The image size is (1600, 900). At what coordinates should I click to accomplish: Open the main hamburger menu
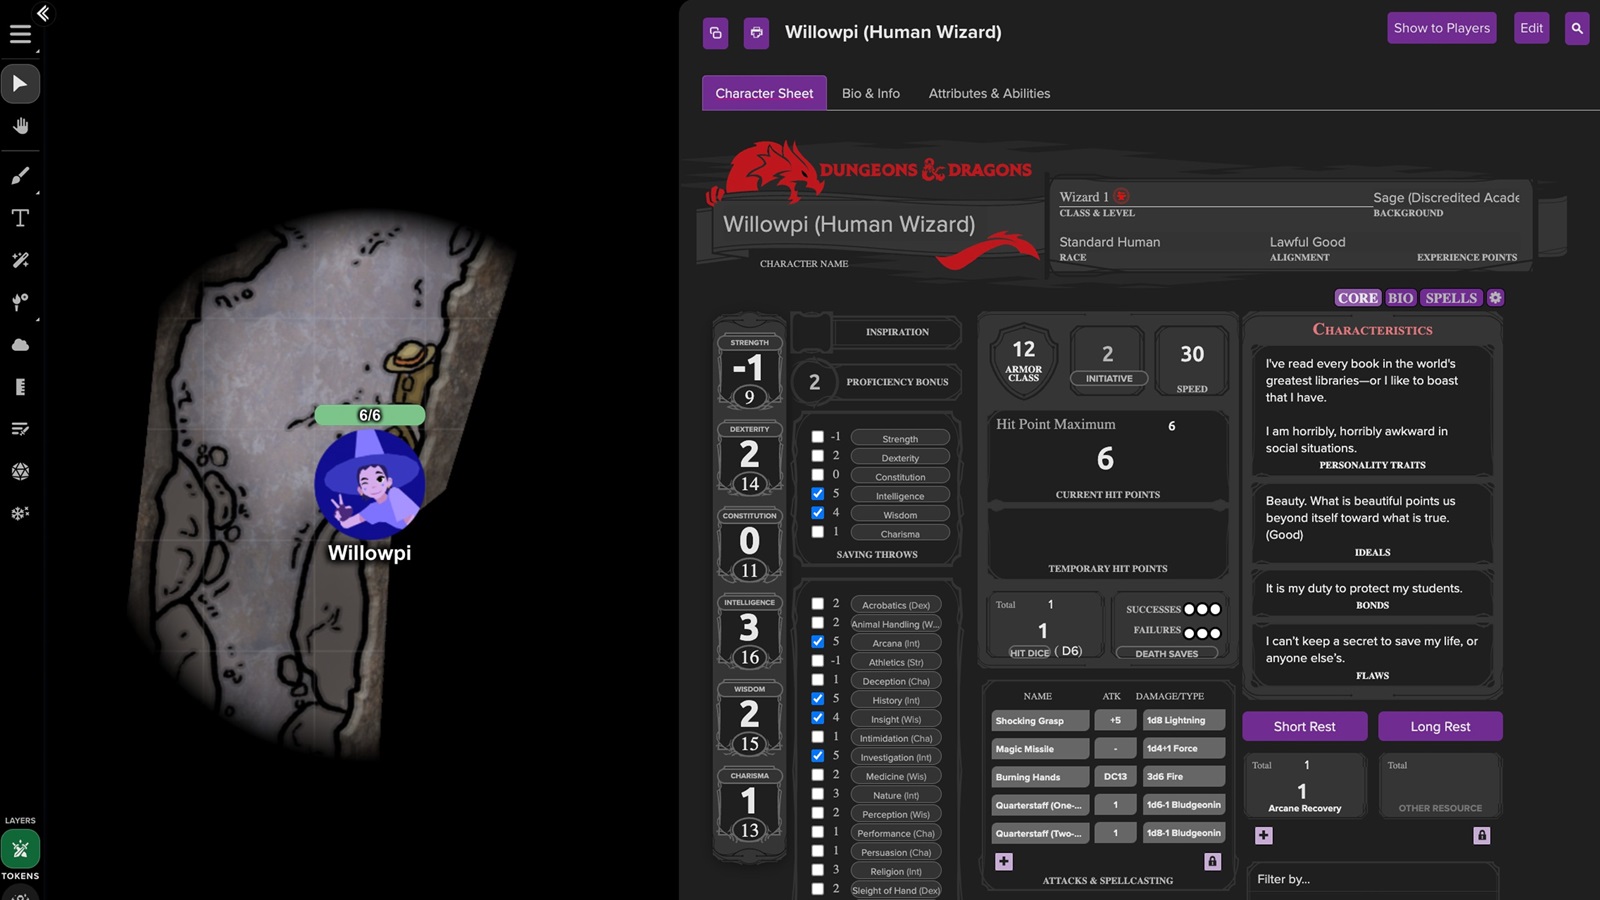[x=20, y=34]
